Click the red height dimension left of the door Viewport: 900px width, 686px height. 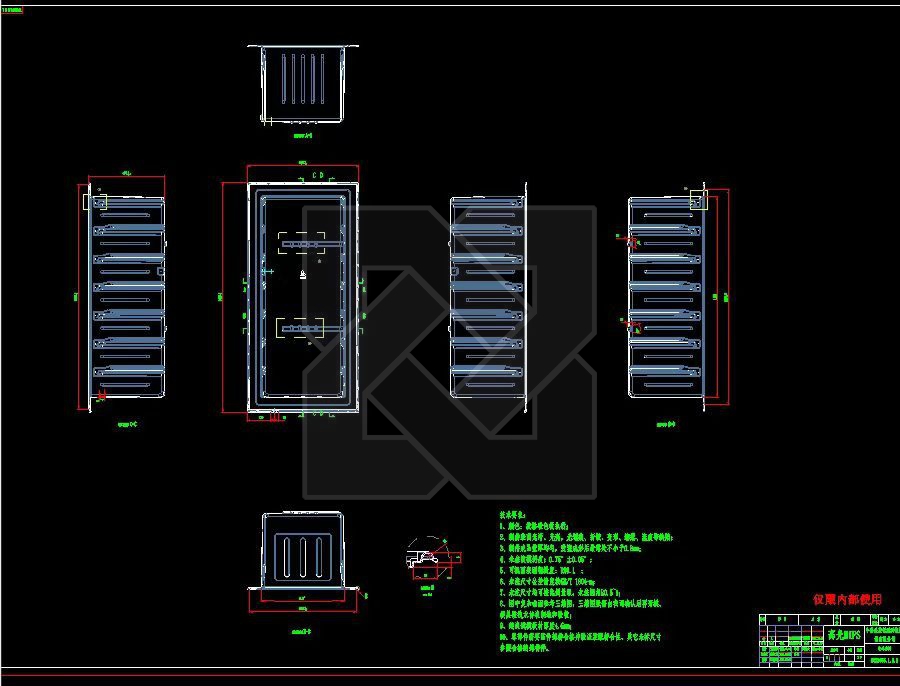pos(222,296)
